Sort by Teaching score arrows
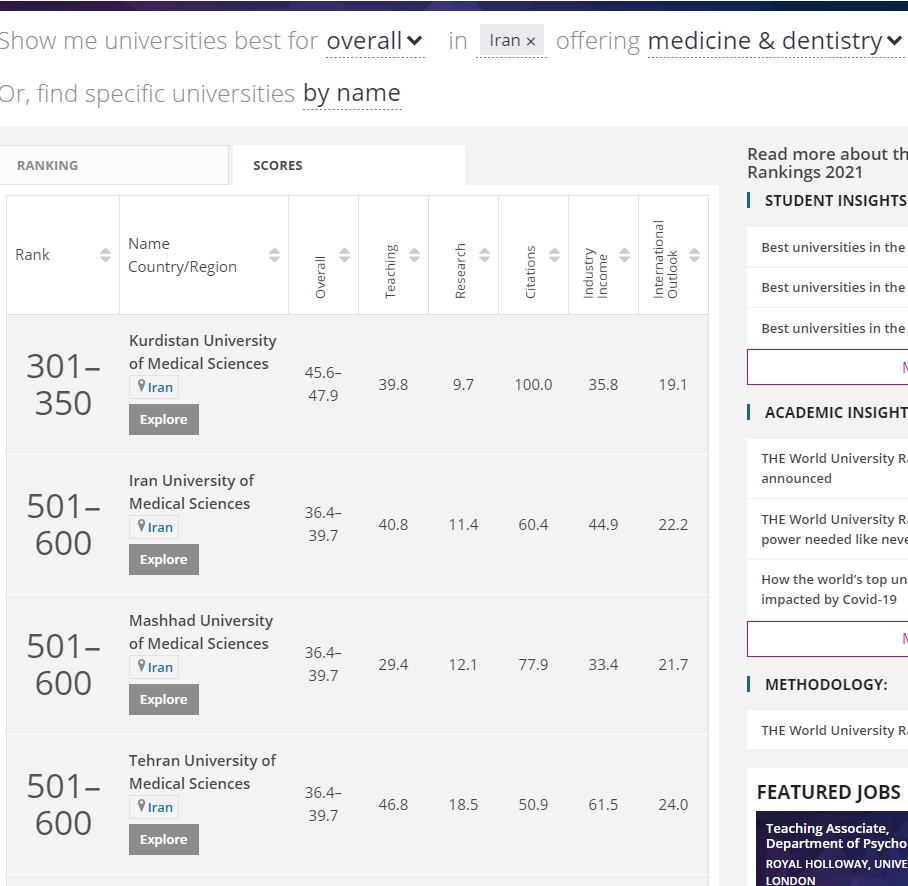Viewport: 908px width, 886px height. [x=415, y=255]
